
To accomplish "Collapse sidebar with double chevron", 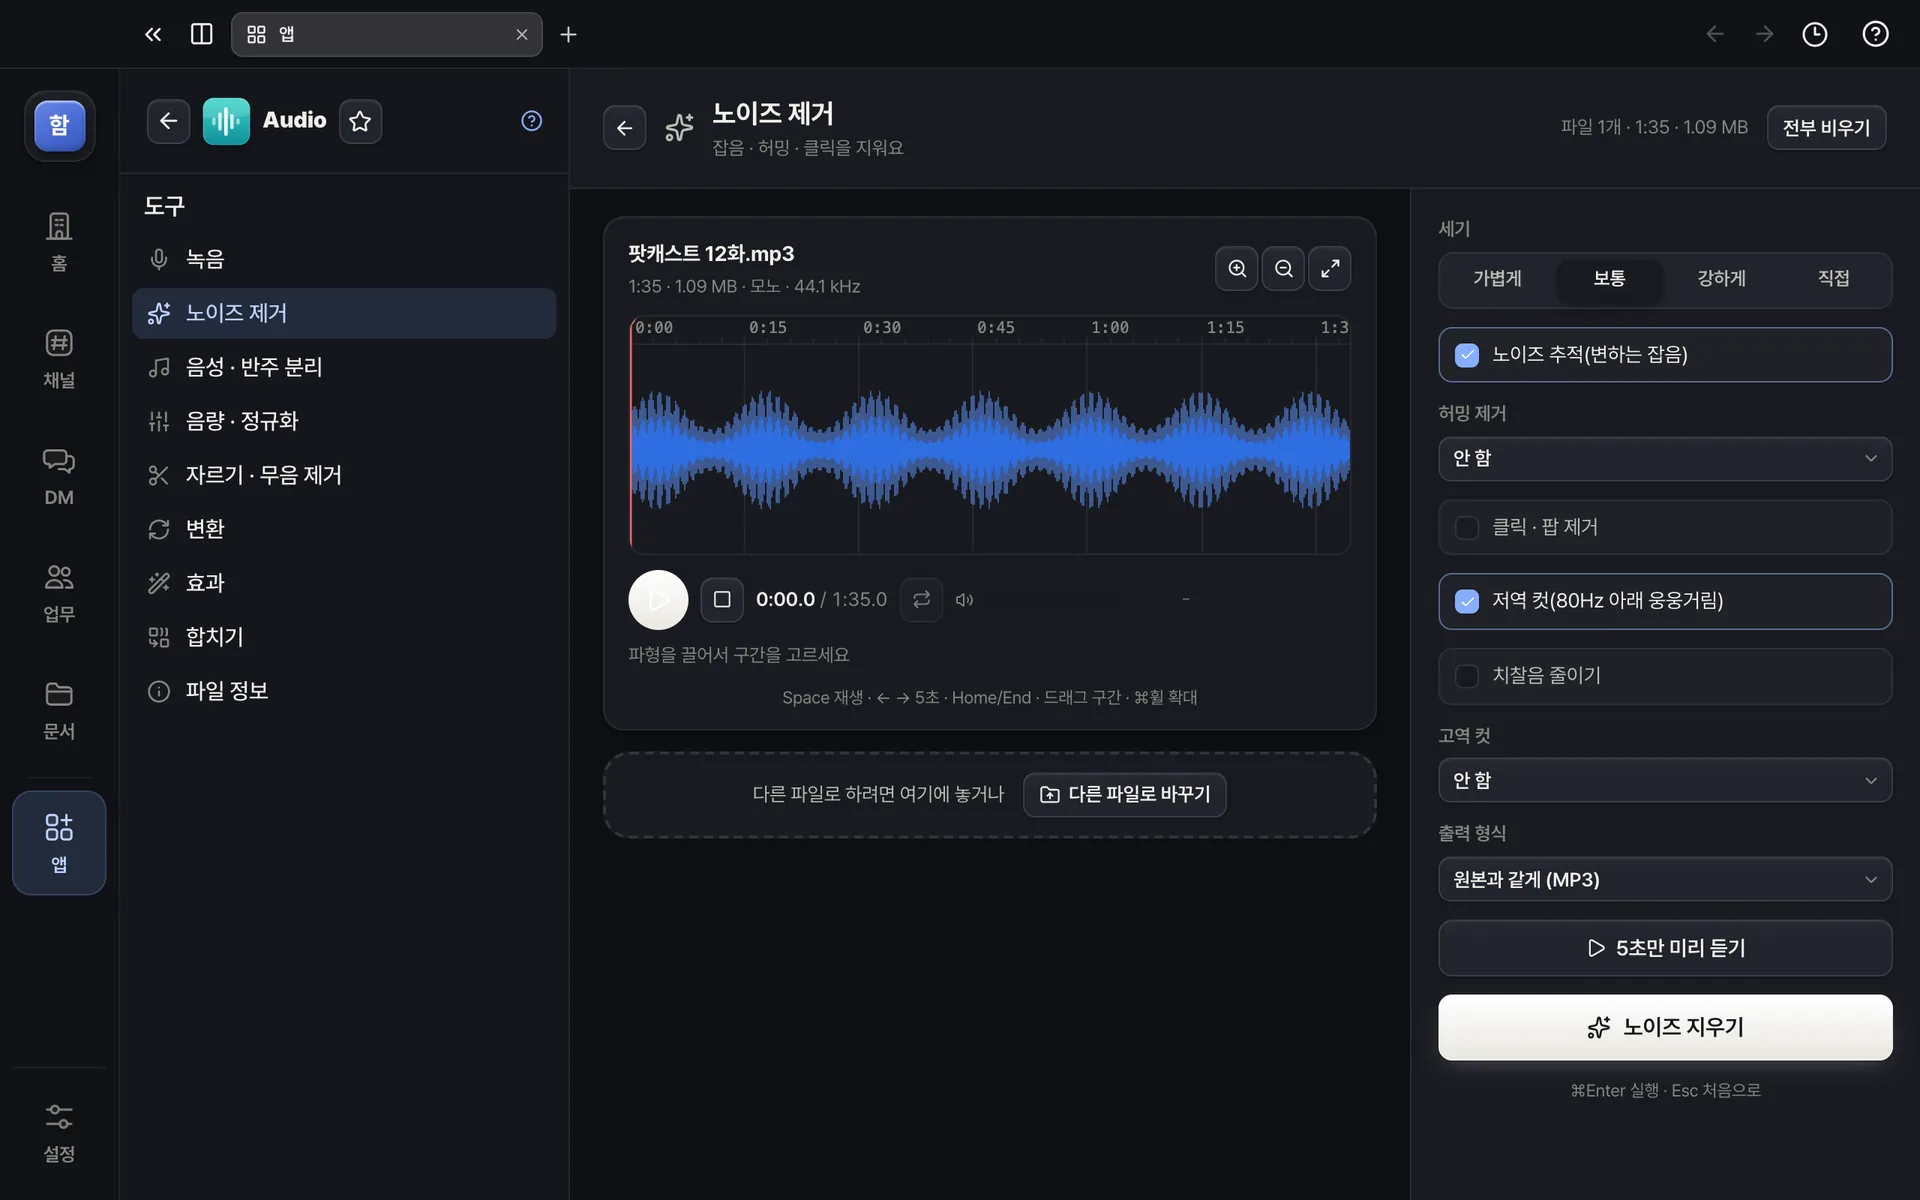I will 153,34.
